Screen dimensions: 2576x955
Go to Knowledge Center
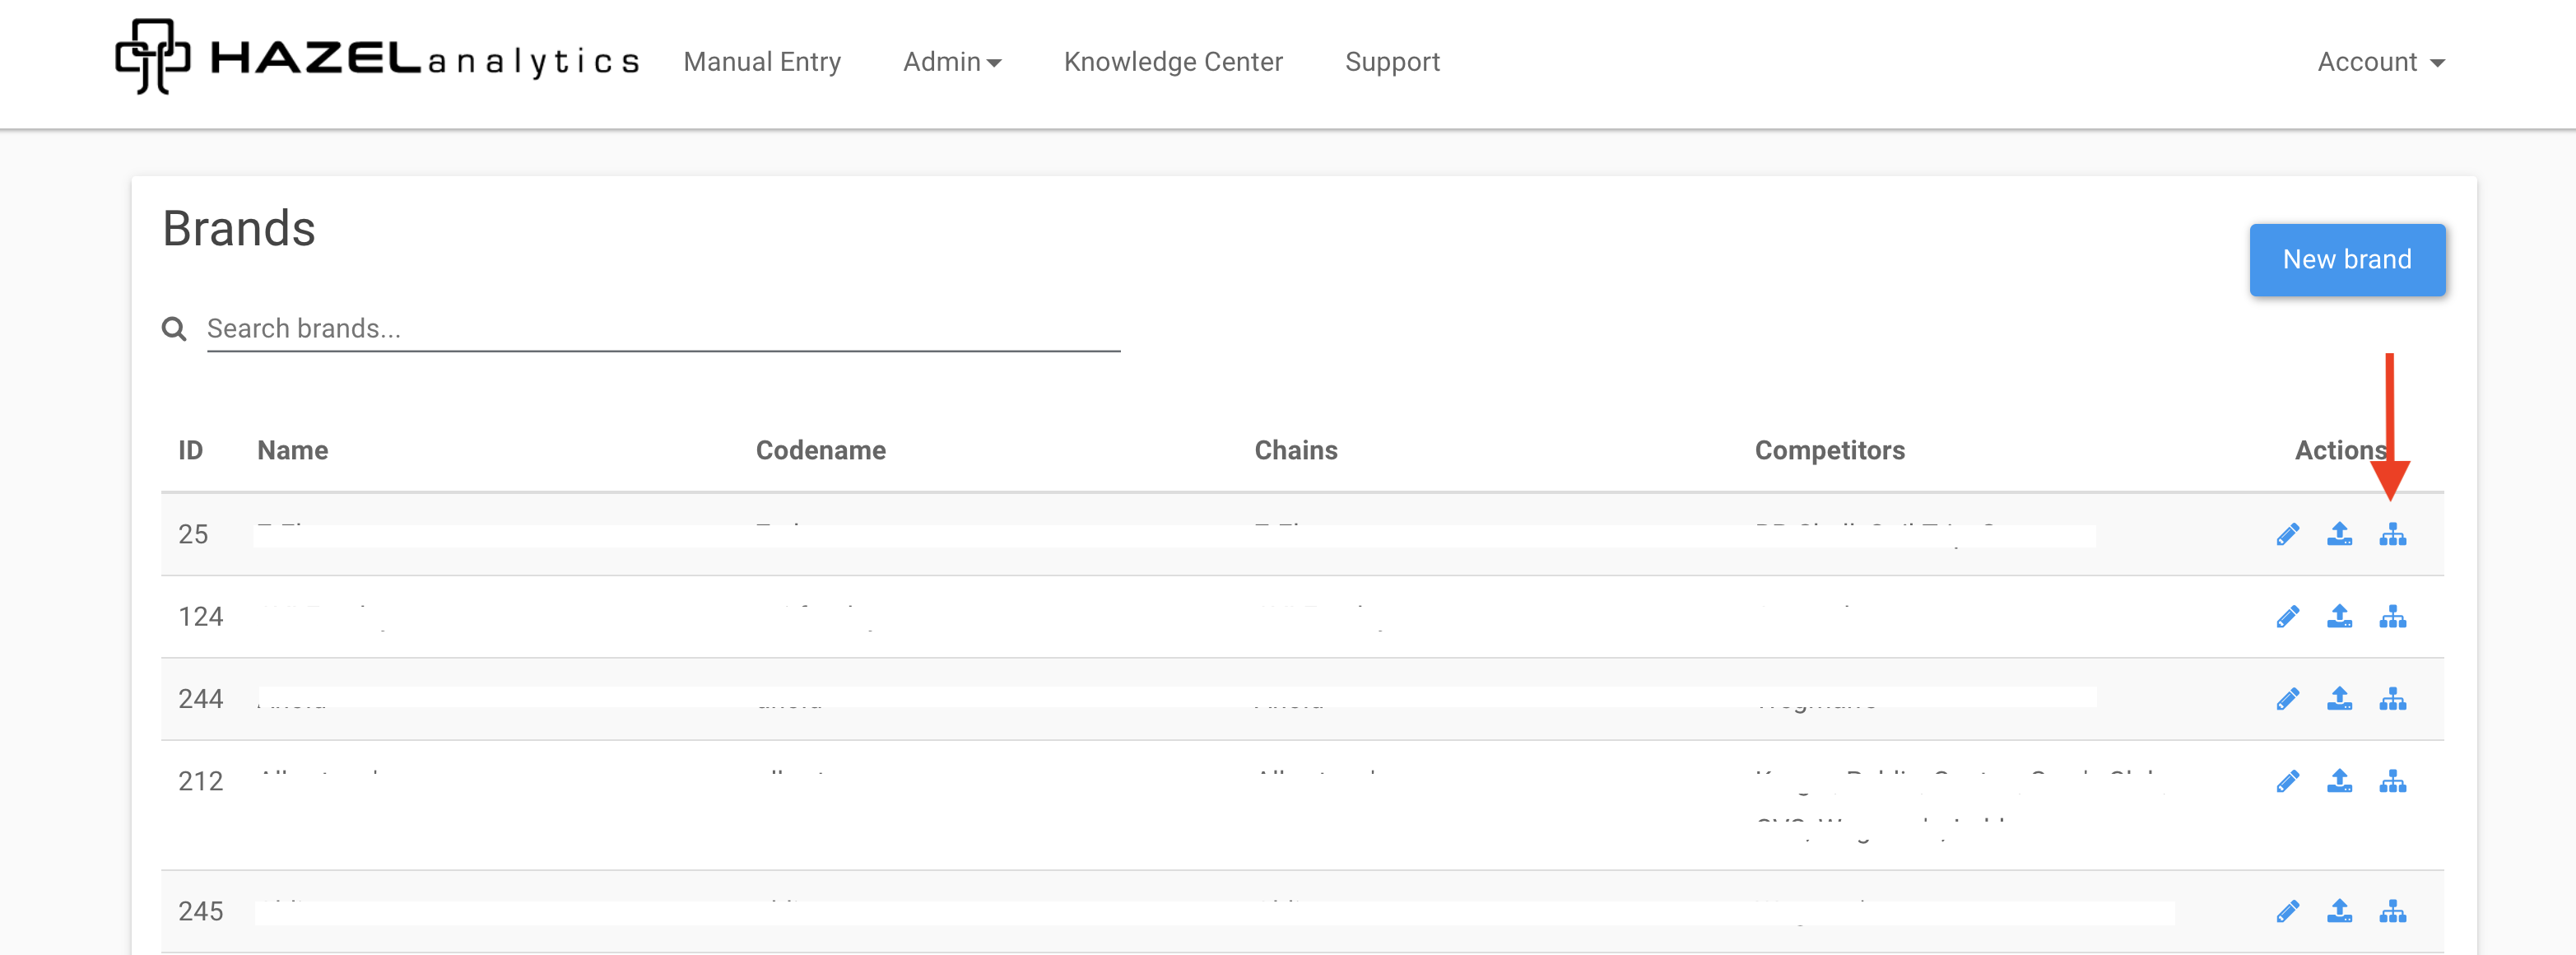pos(1172,62)
